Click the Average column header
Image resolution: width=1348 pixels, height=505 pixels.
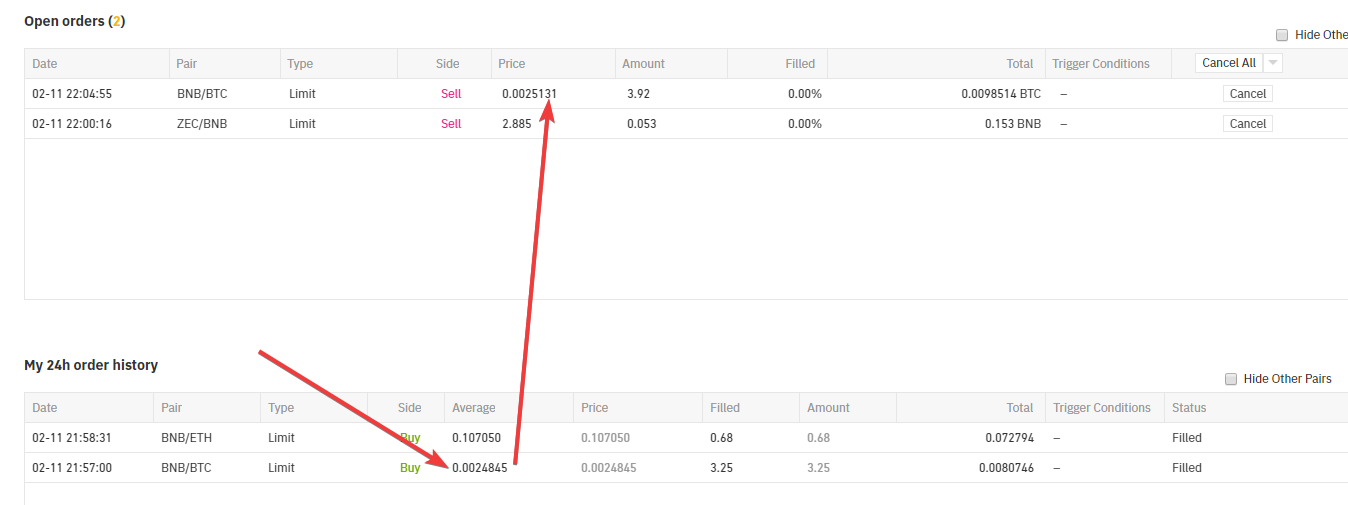coord(473,408)
